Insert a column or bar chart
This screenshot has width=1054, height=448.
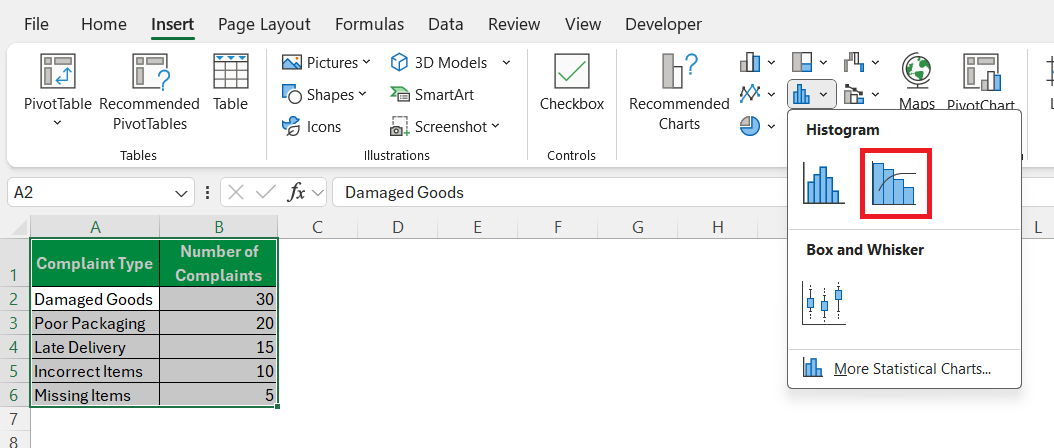[x=749, y=63]
